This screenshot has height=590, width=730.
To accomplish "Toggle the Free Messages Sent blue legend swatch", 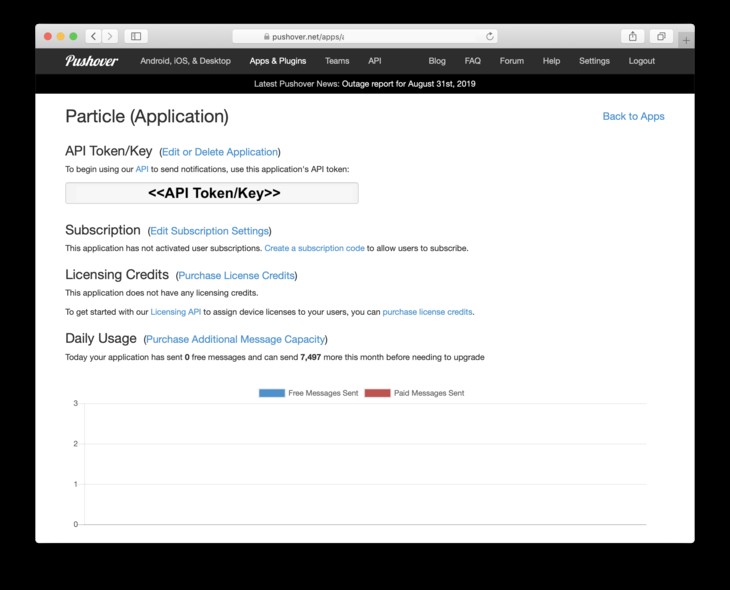I will (271, 393).
